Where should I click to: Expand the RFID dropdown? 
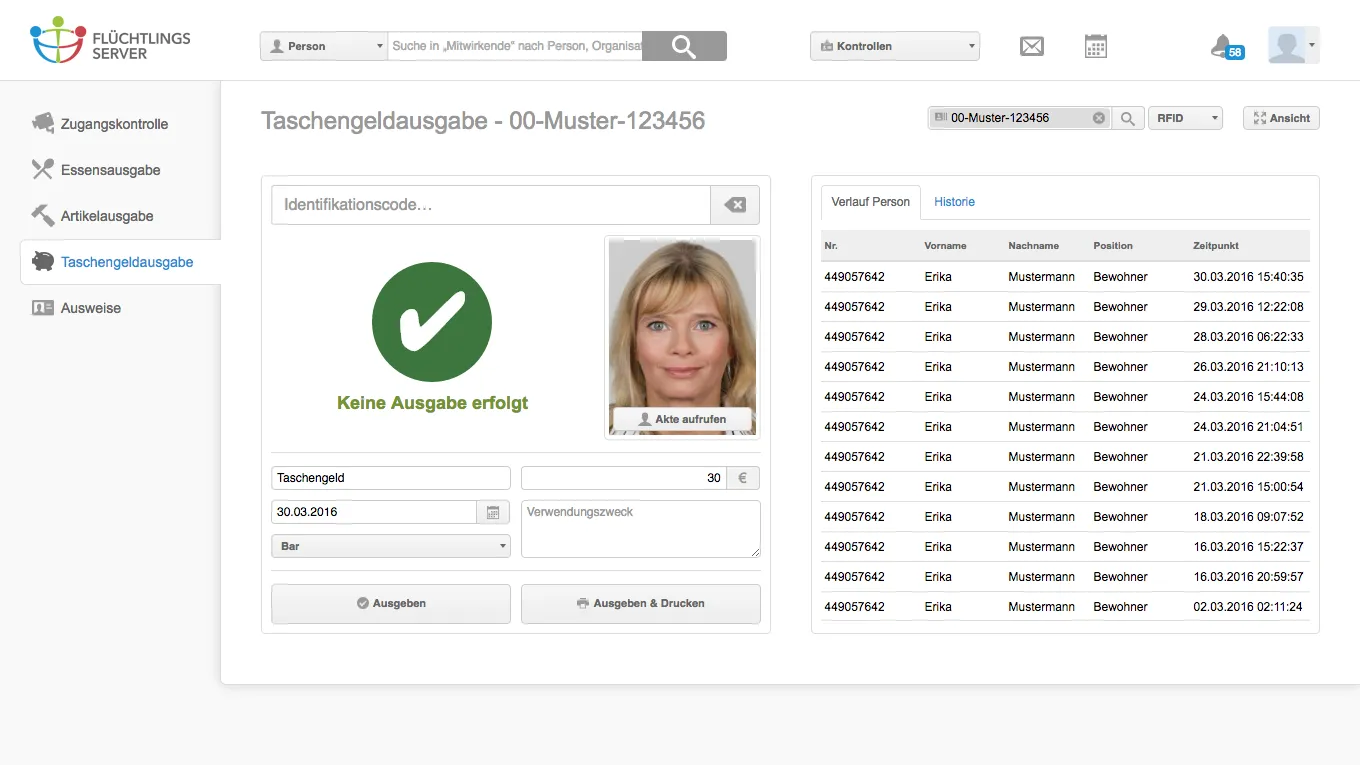pos(1186,118)
